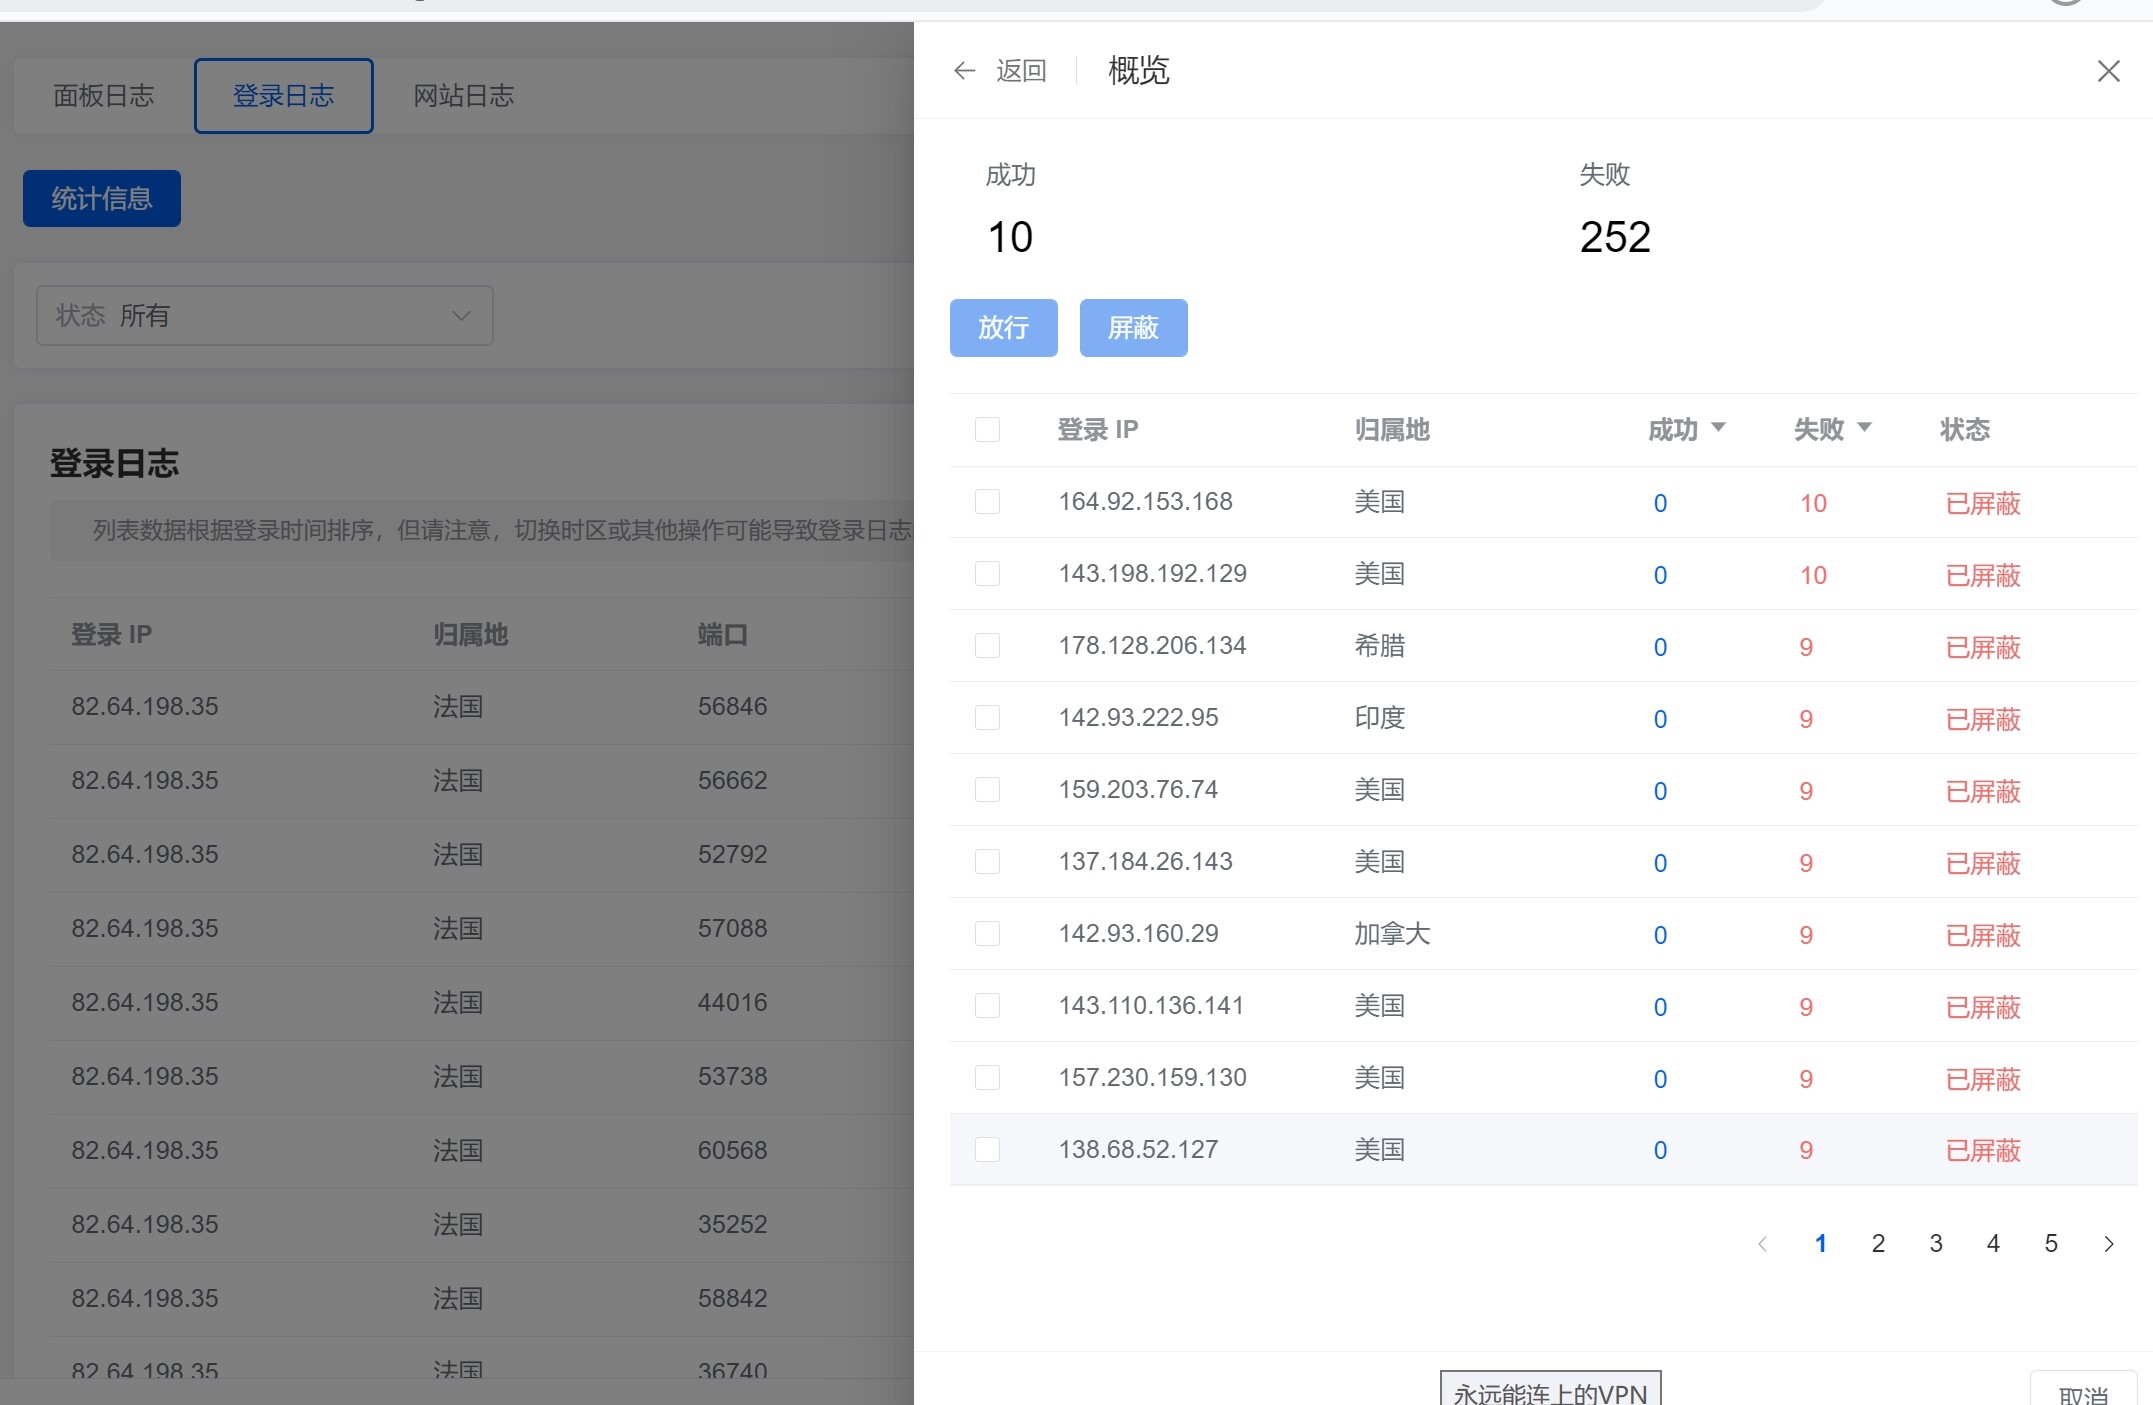Click the 登录 IP header in overview table
This screenshot has height=1405, width=2153.
click(x=1098, y=430)
